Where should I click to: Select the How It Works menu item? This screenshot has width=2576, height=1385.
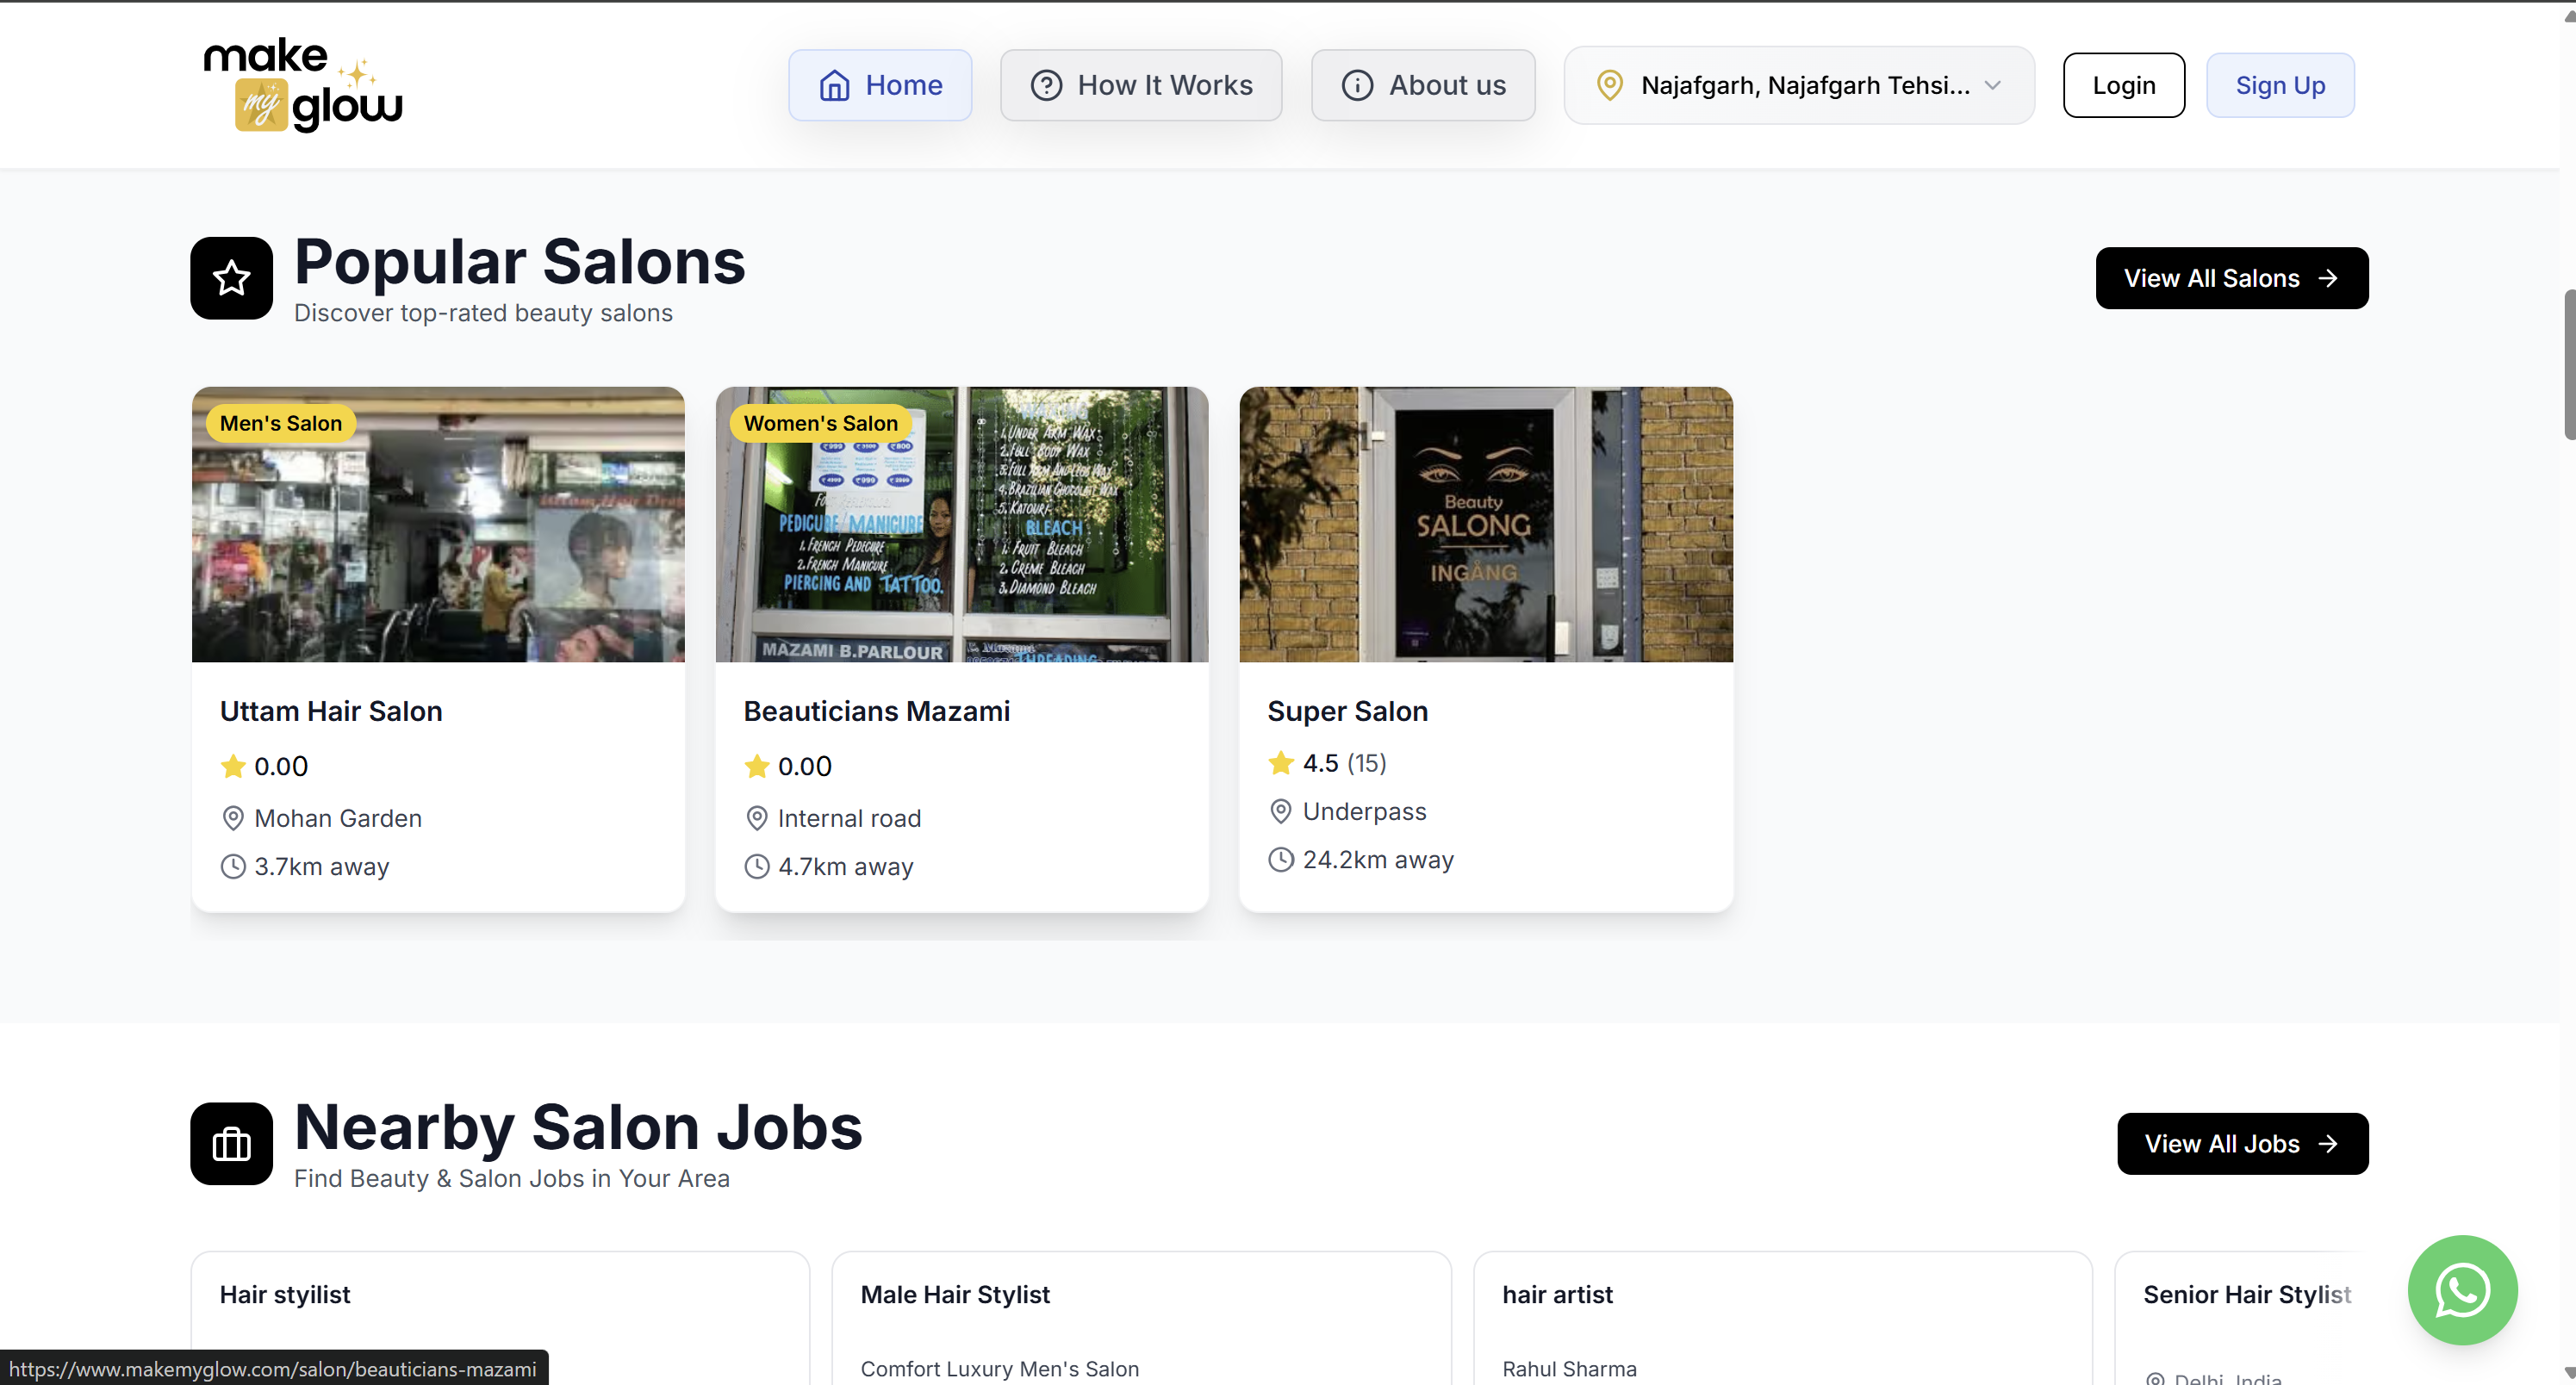tap(1141, 85)
